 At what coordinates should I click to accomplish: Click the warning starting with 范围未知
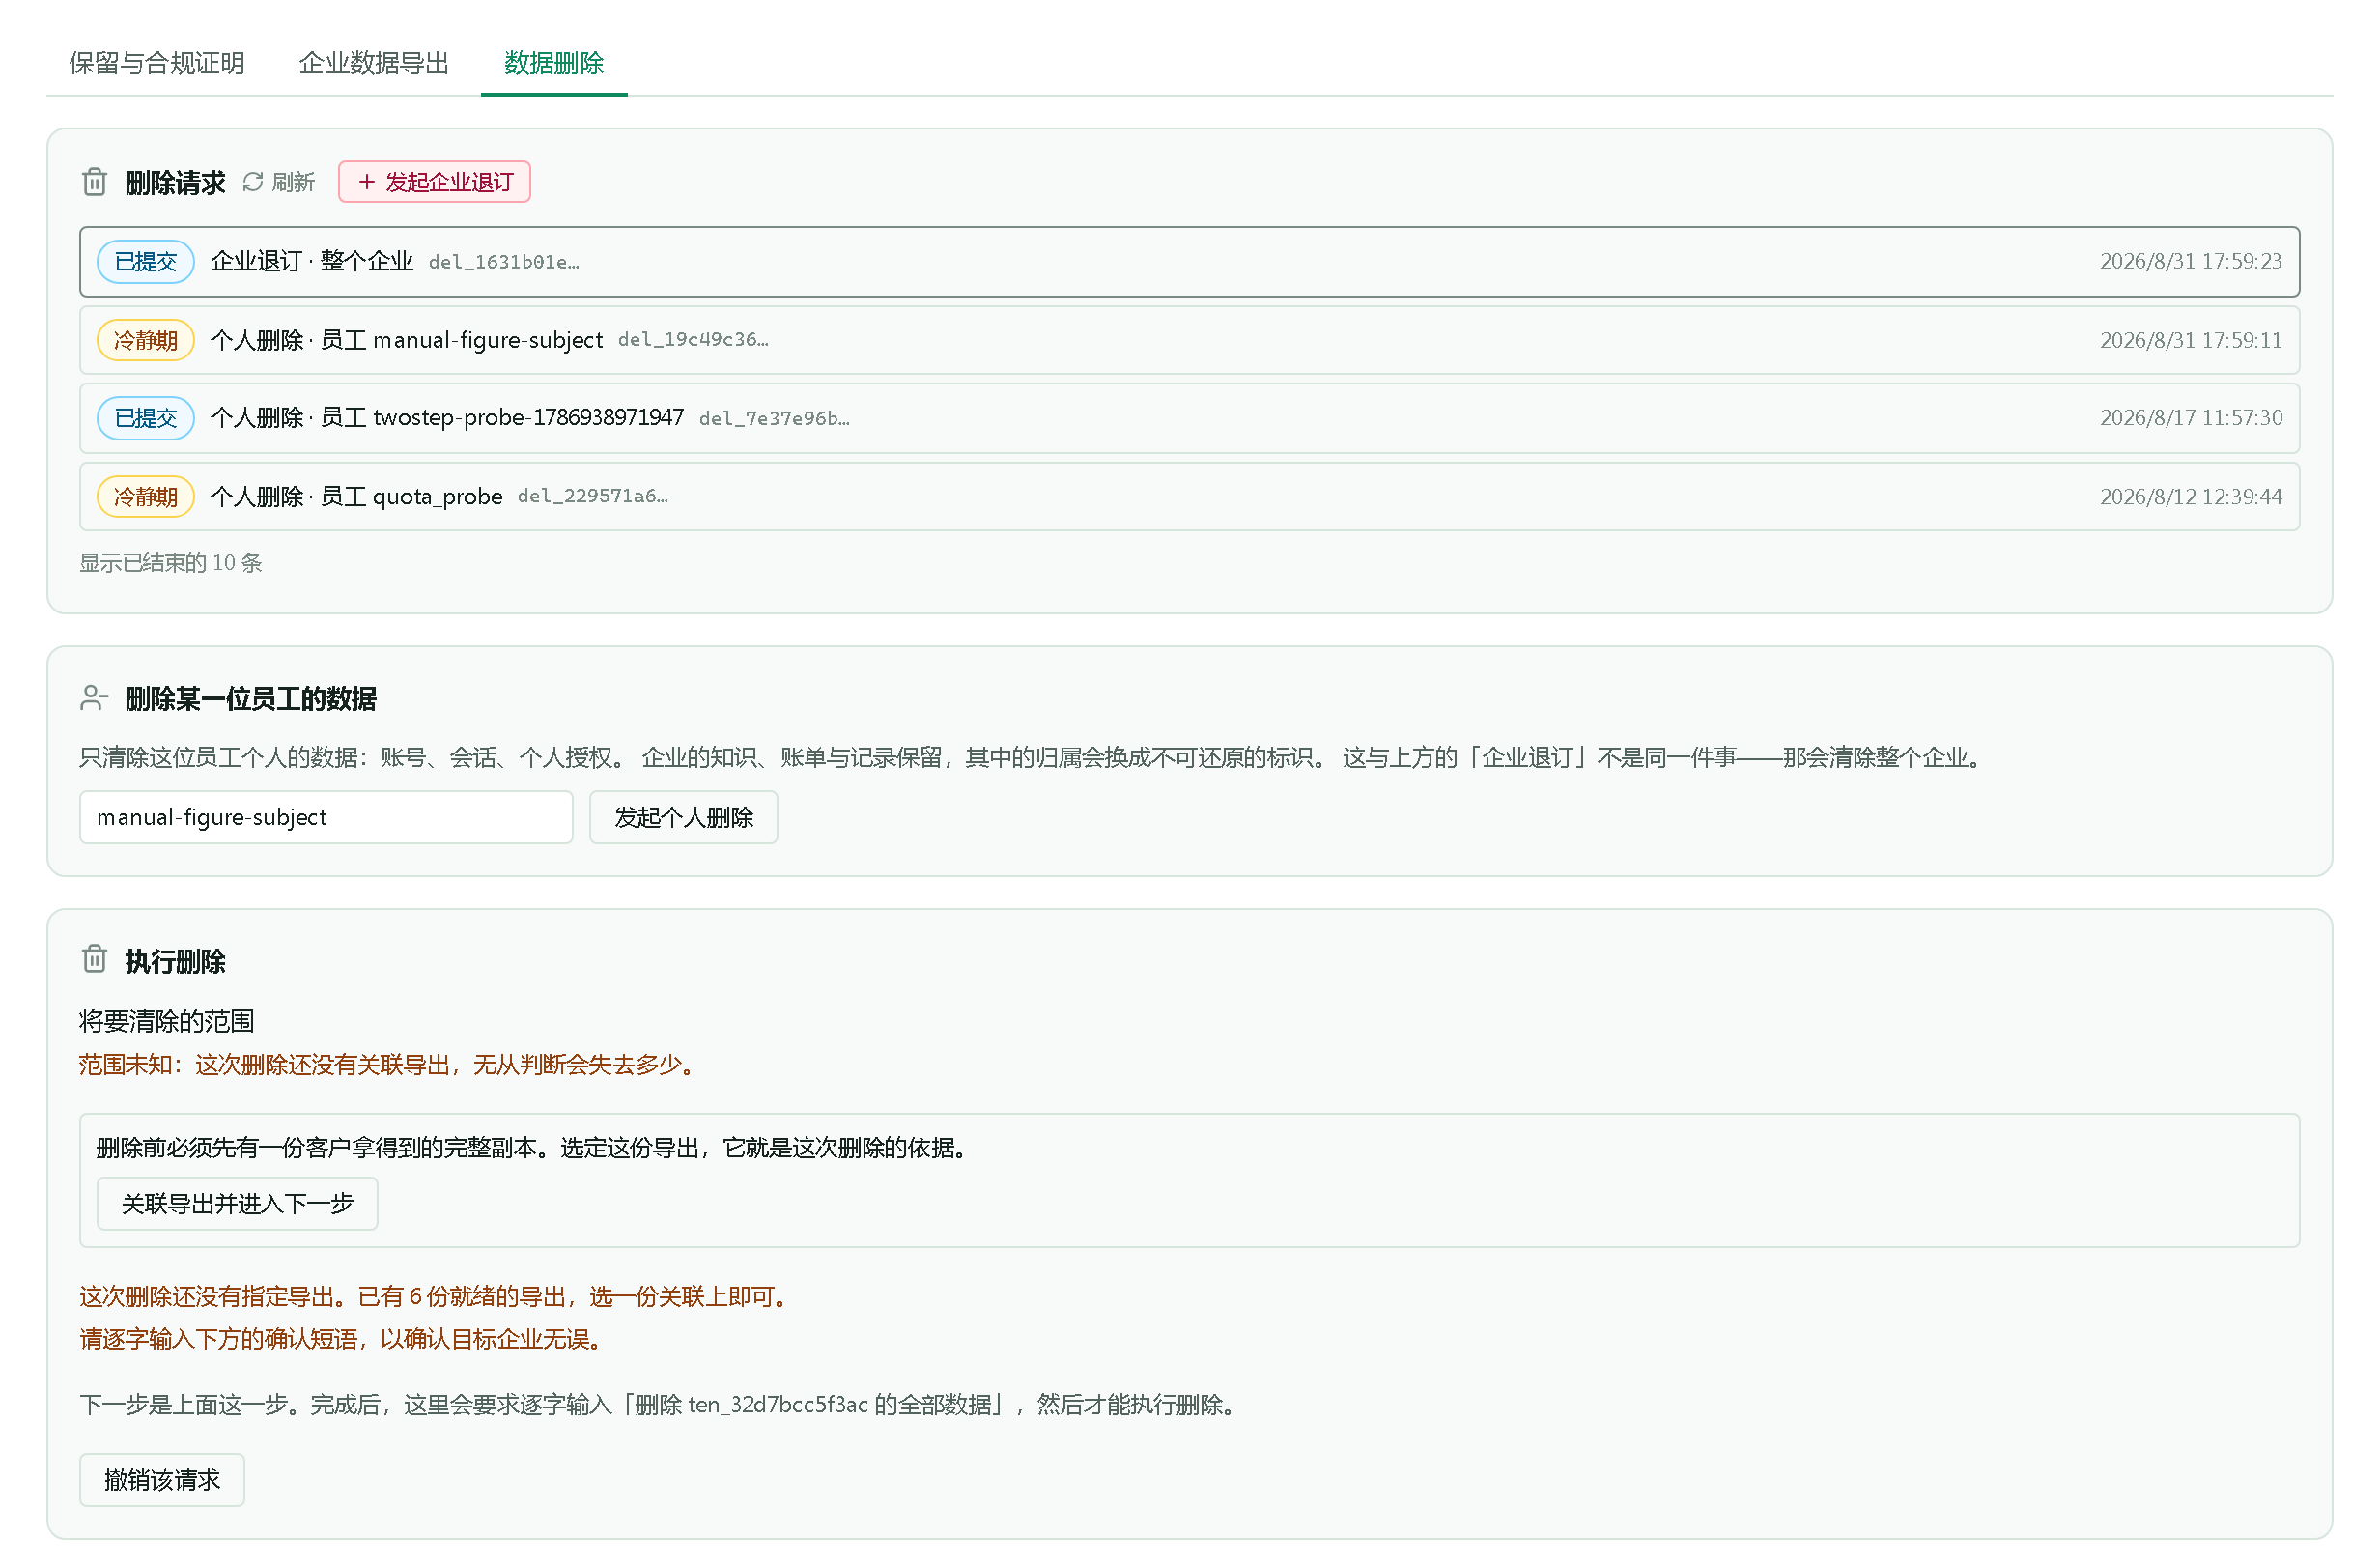[x=389, y=1065]
